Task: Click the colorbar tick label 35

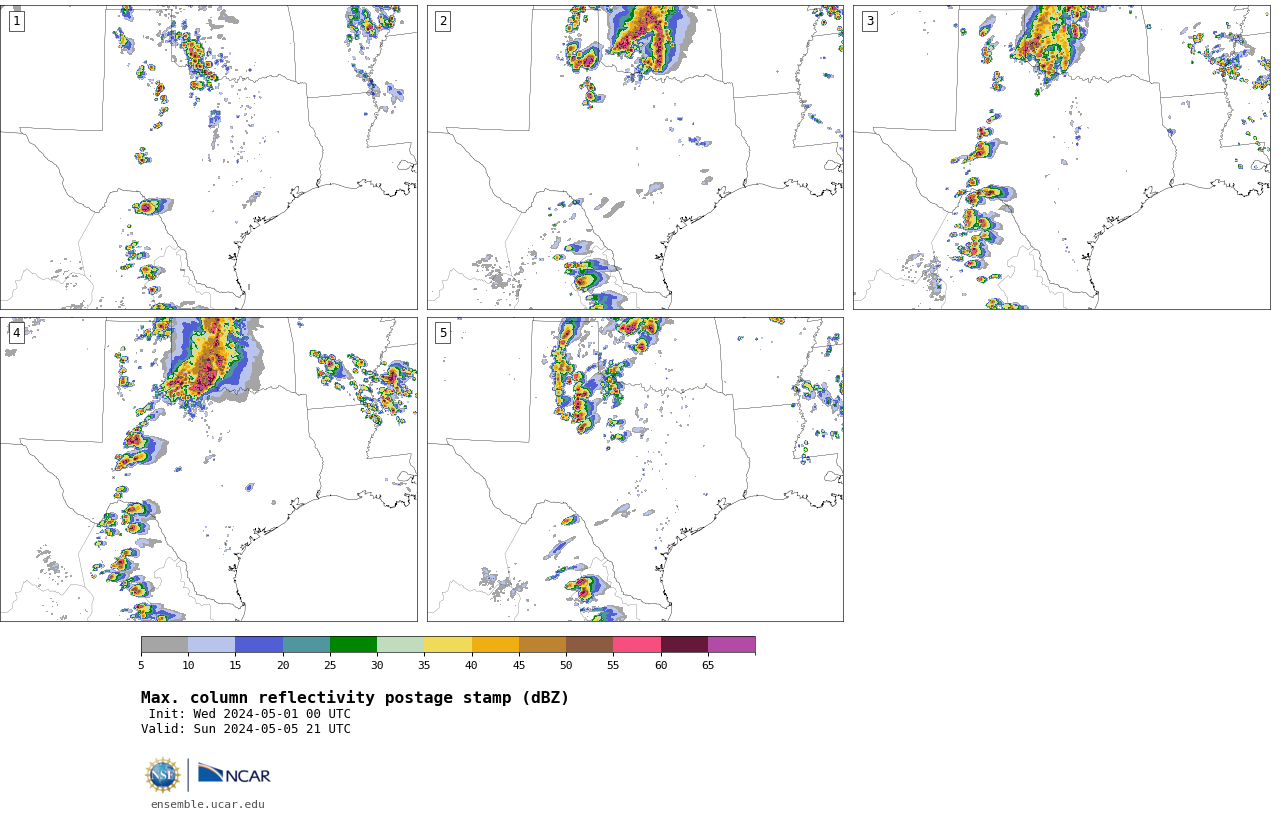Action: (x=424, y=666)
